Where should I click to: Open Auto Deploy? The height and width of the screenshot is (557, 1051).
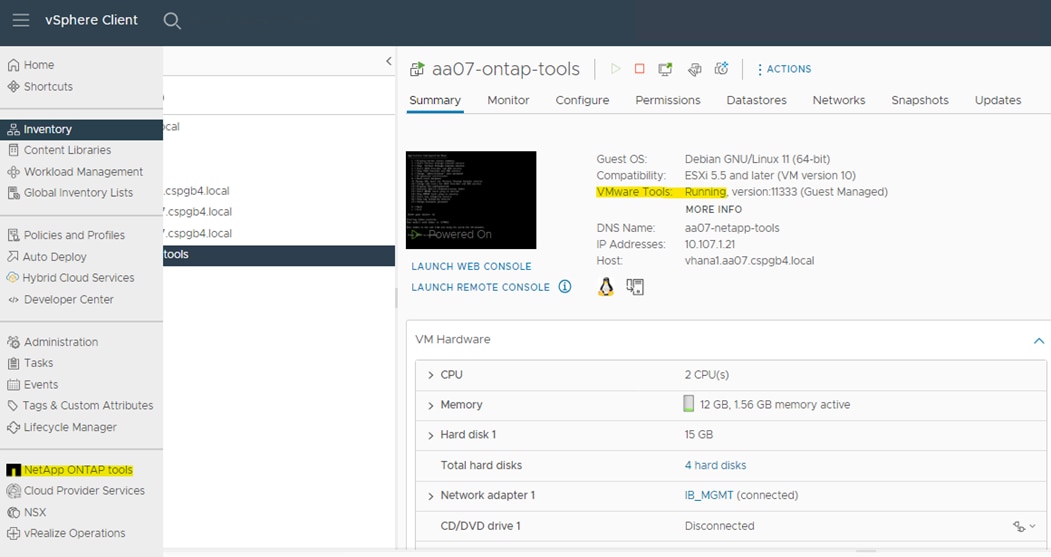54,257
